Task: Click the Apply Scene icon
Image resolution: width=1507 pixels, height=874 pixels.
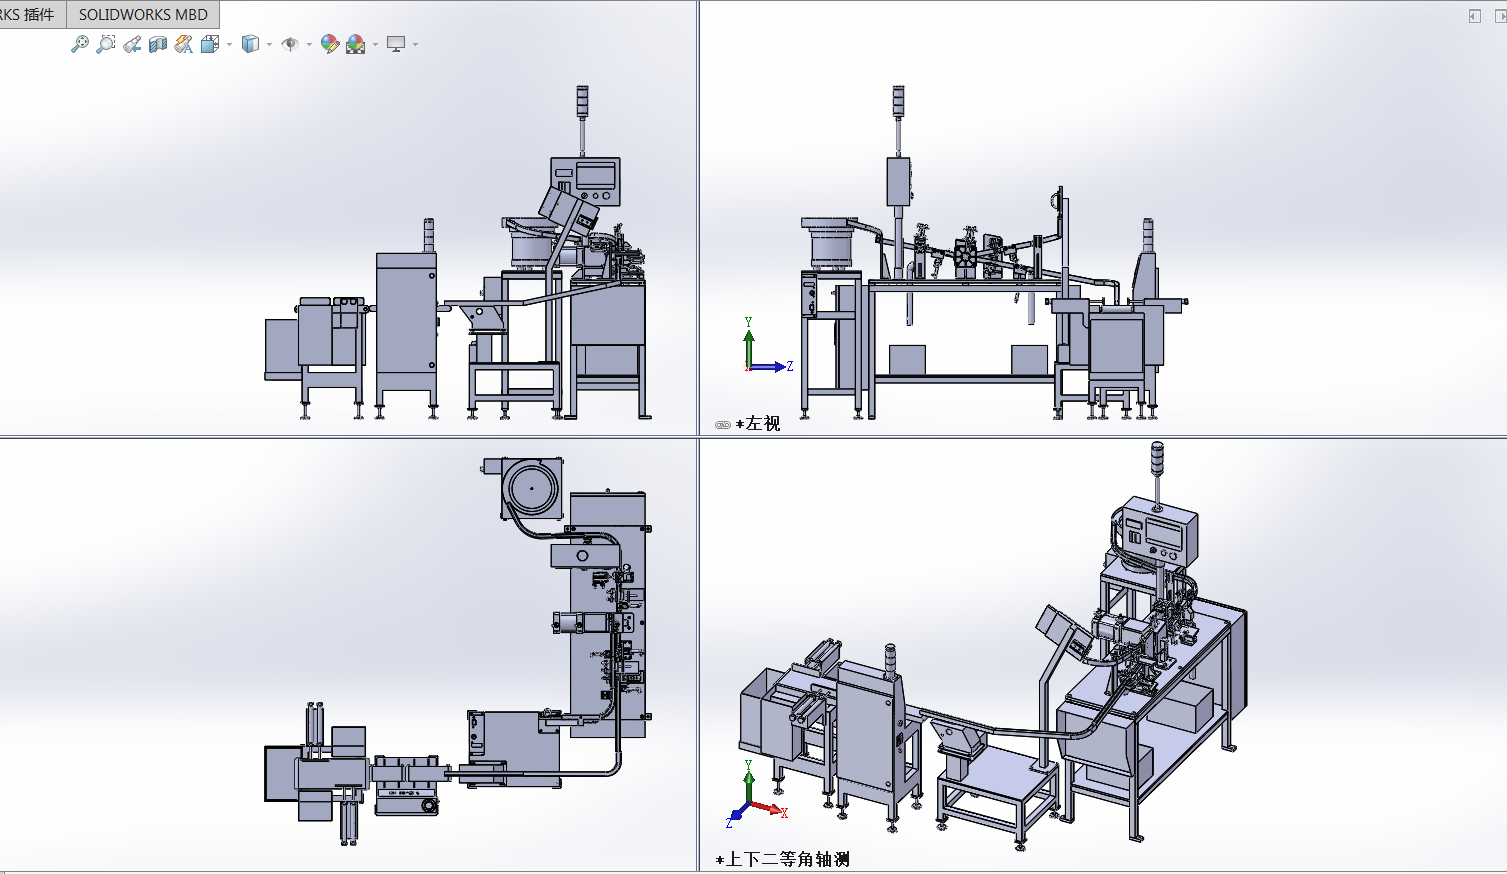Action: (x=356, y=44)
